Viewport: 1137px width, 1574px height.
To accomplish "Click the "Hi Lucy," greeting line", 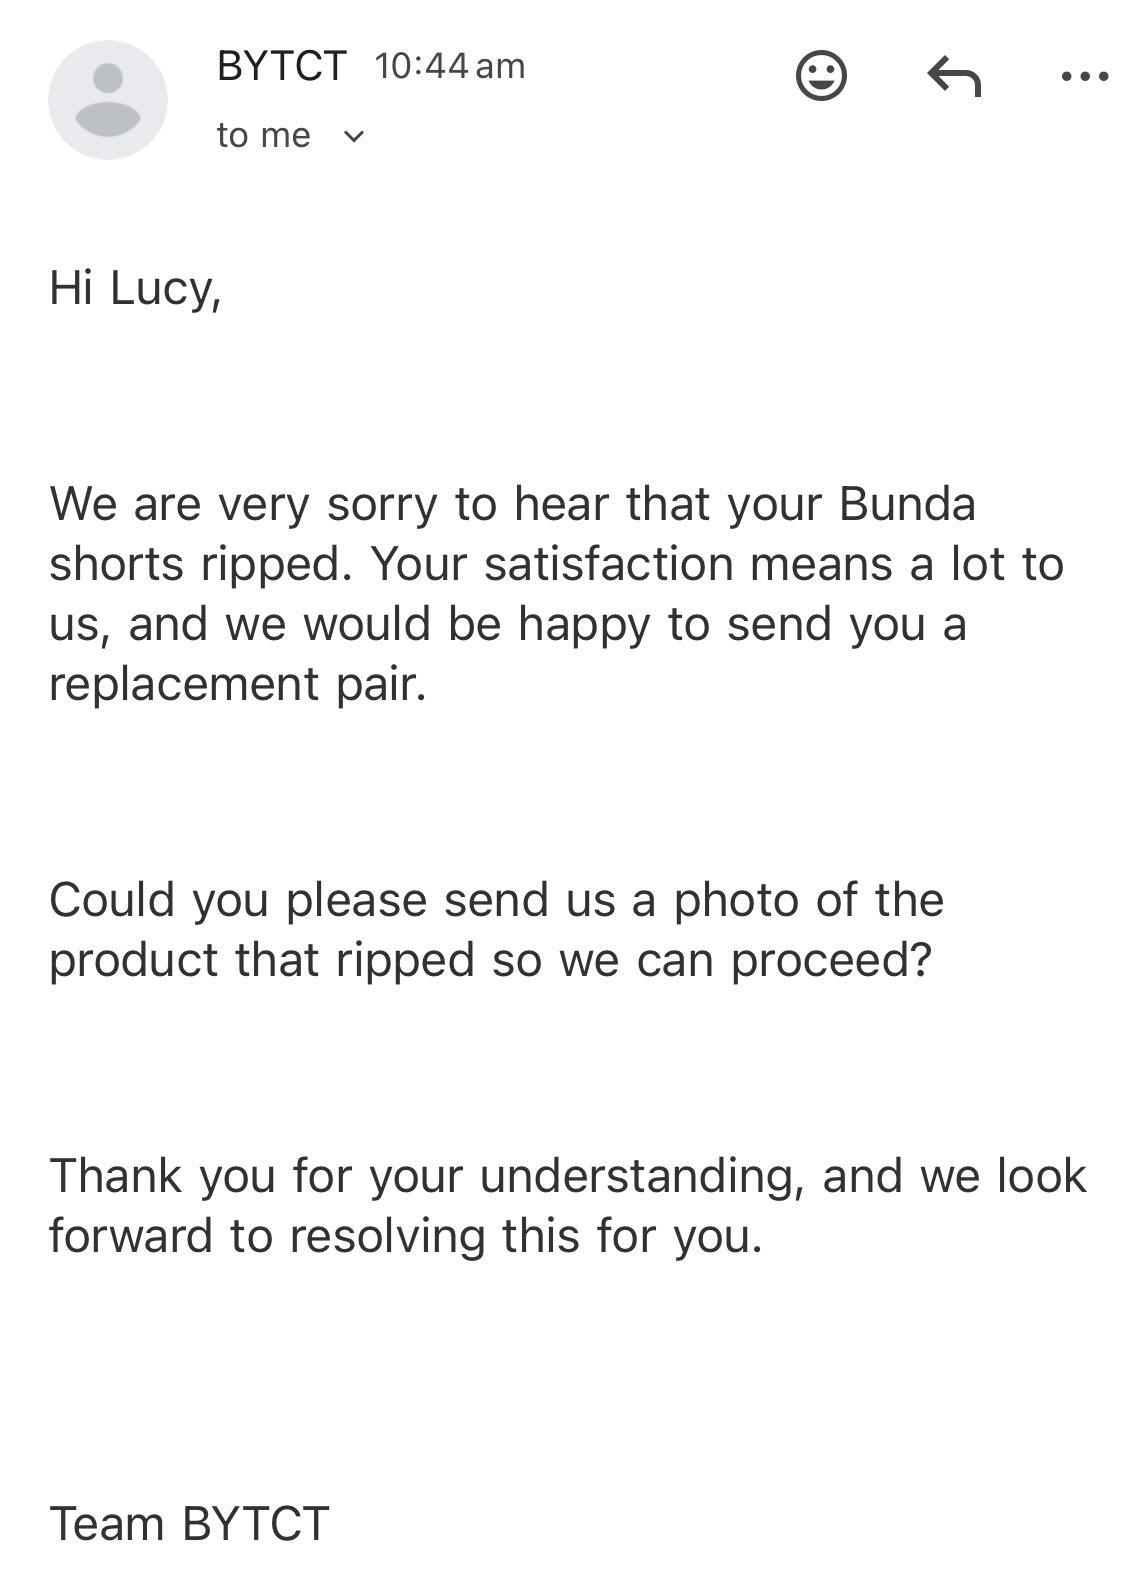I will [x=135, y=289].
